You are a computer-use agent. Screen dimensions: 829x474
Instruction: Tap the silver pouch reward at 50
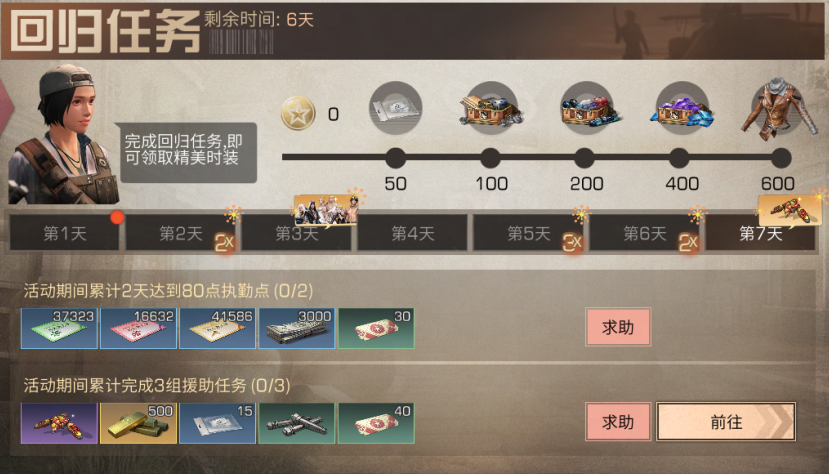(395, 108)
